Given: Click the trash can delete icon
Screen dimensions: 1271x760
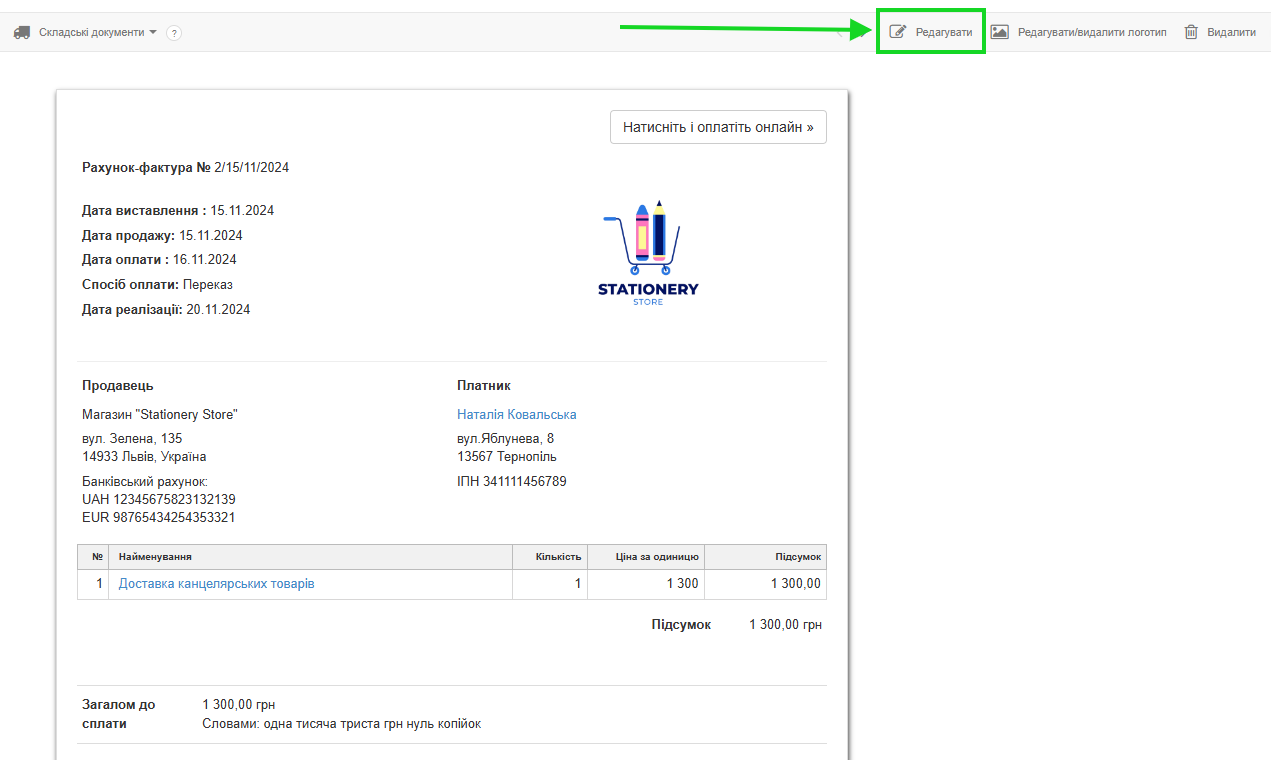Looking at the screenshot, I should tap(1191, 32).
